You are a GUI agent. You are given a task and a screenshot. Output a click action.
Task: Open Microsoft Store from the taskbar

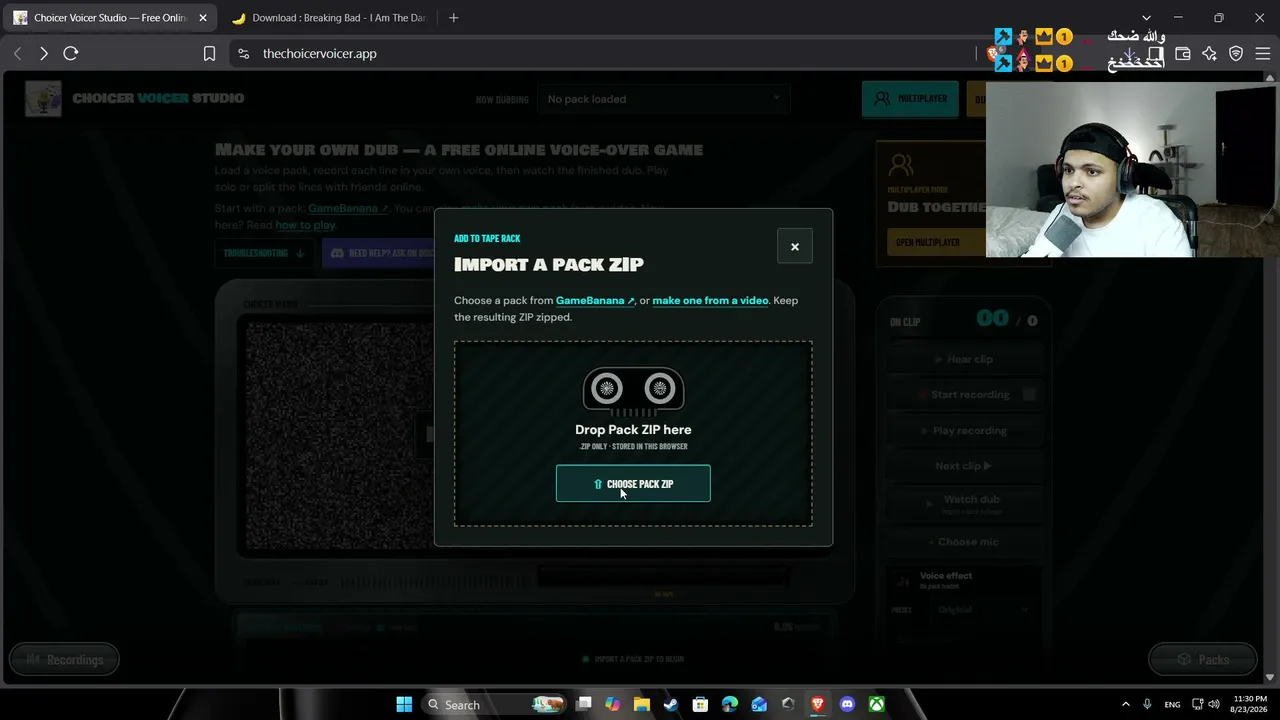pyautogui.click(x=700, y=705)
